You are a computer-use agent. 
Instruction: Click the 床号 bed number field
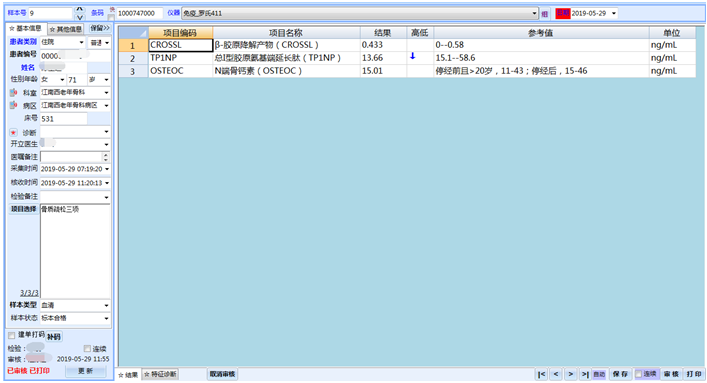click(64, 119)
